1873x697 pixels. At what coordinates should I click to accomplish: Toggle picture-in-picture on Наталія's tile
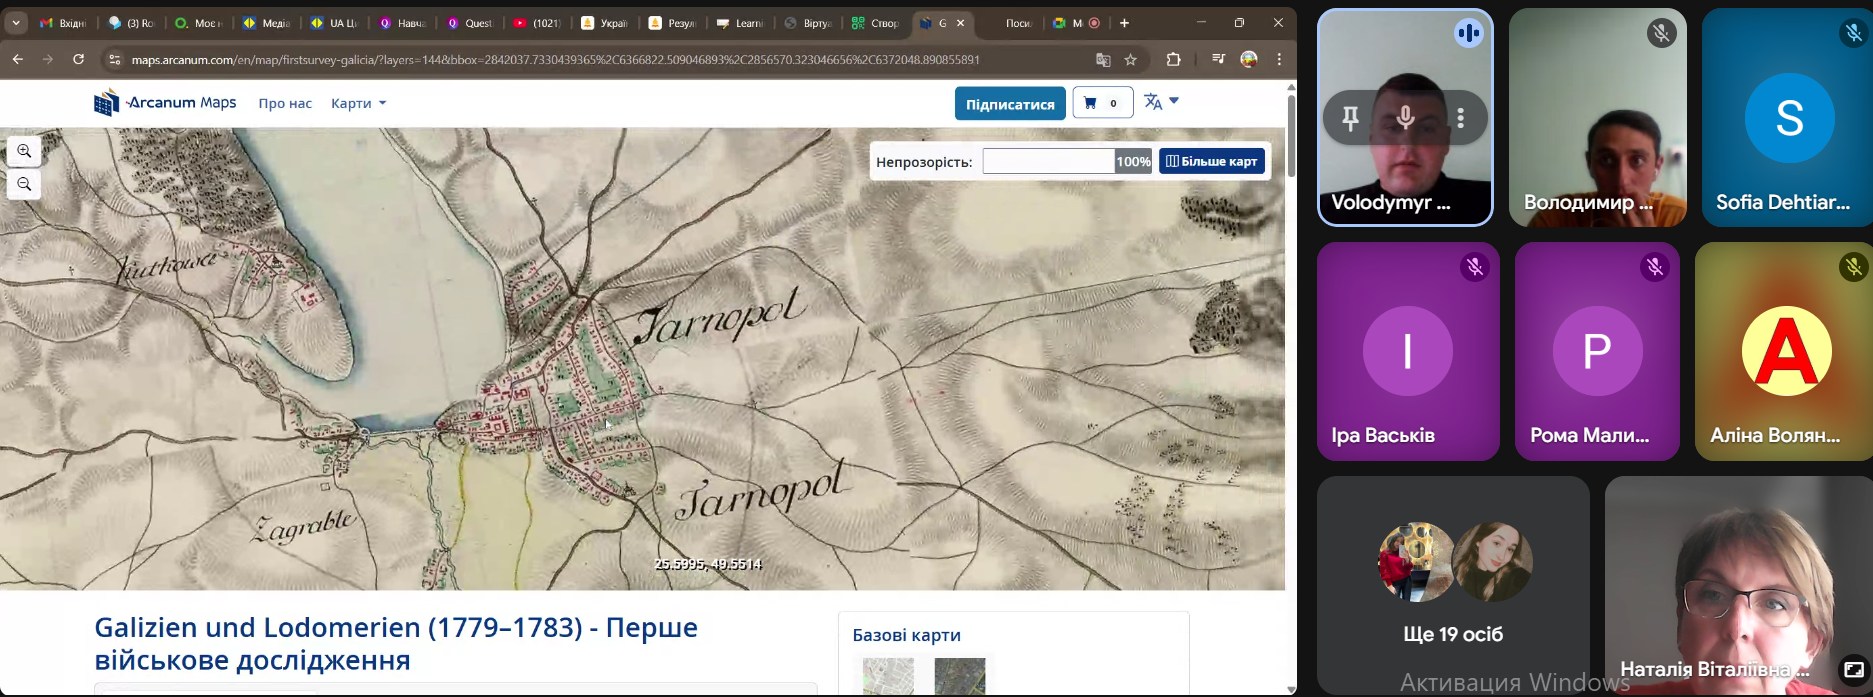click(1853, 670)
